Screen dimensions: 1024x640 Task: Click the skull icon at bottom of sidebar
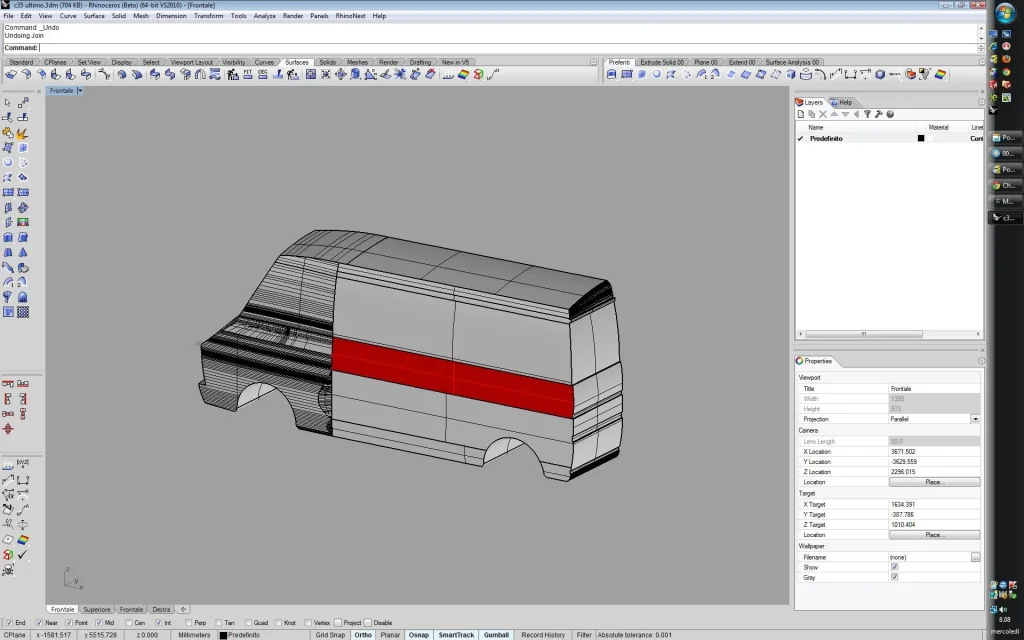tap(8, 570)
